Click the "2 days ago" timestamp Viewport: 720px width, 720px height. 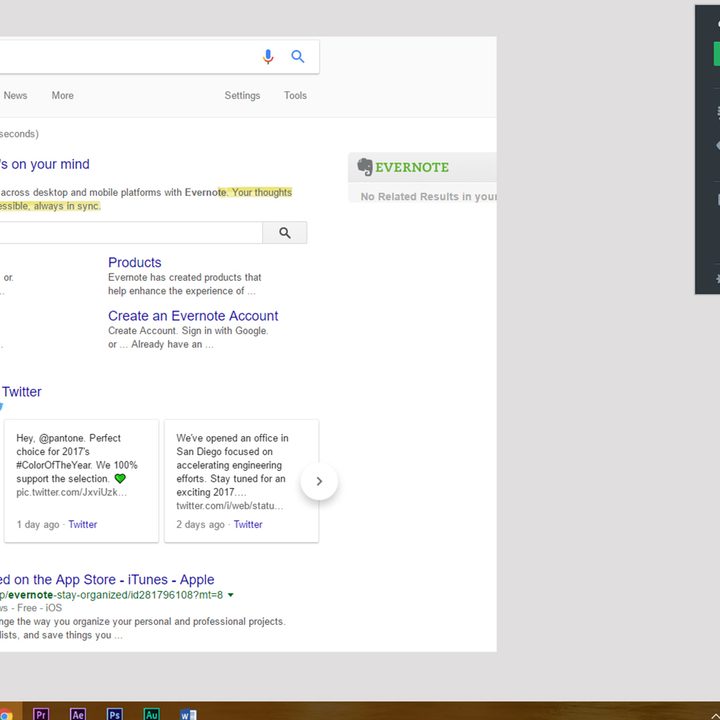(x=200, y=524)
